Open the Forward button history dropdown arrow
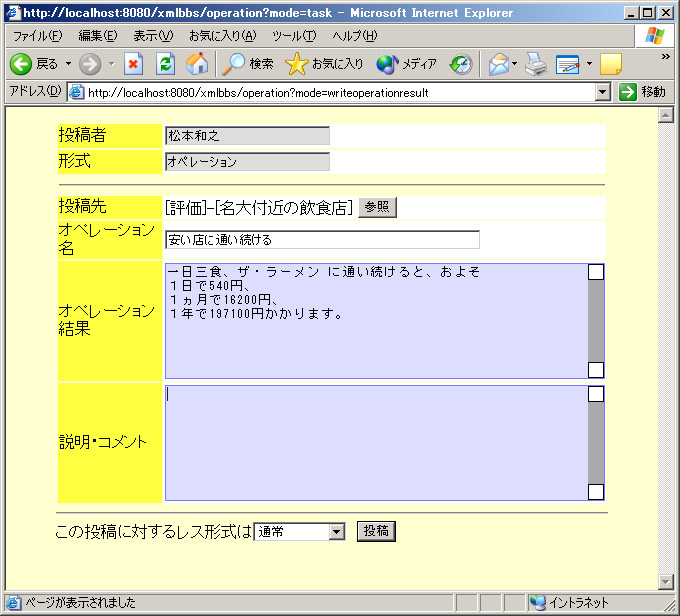This screenshot has width=680, height=616. click(111, 64)
